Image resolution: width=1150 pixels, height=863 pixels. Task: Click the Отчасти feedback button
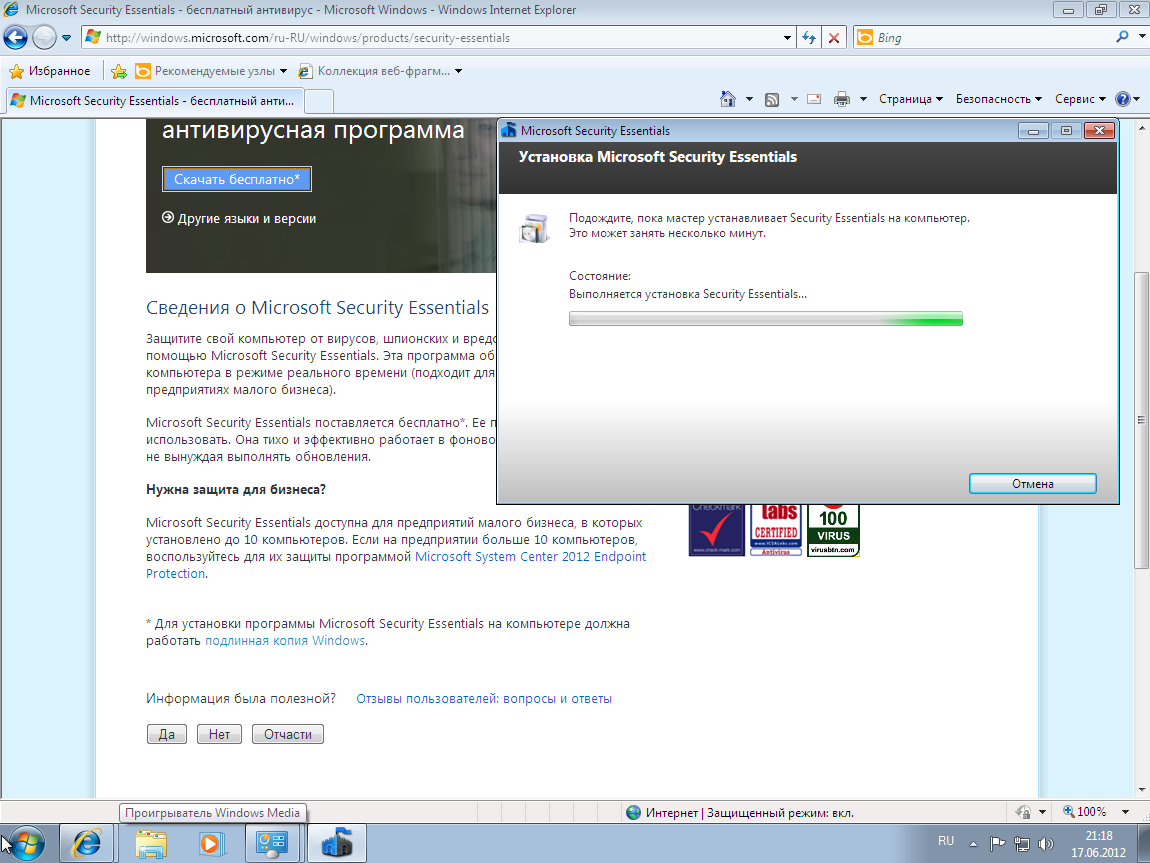(288, 734)
